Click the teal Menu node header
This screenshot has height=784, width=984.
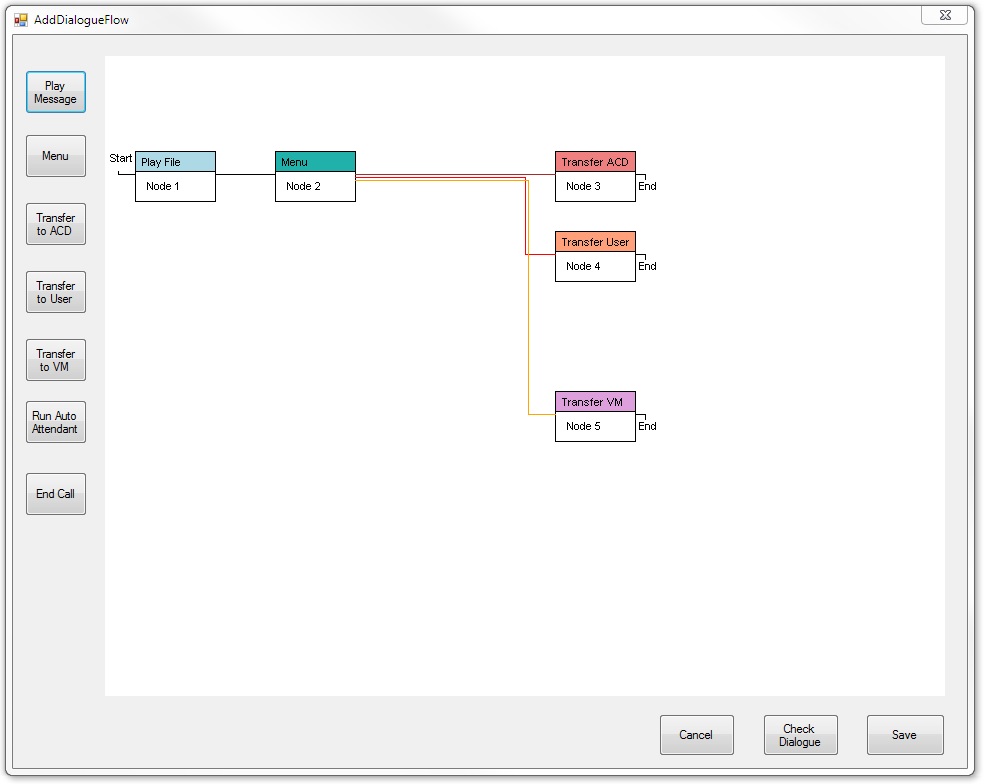[315, 162]
